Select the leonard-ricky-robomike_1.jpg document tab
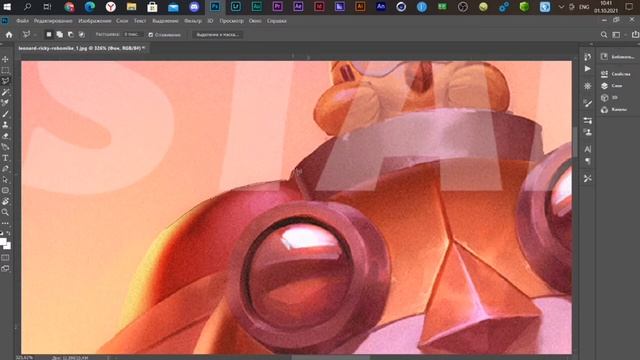 [x=82, y=48]
